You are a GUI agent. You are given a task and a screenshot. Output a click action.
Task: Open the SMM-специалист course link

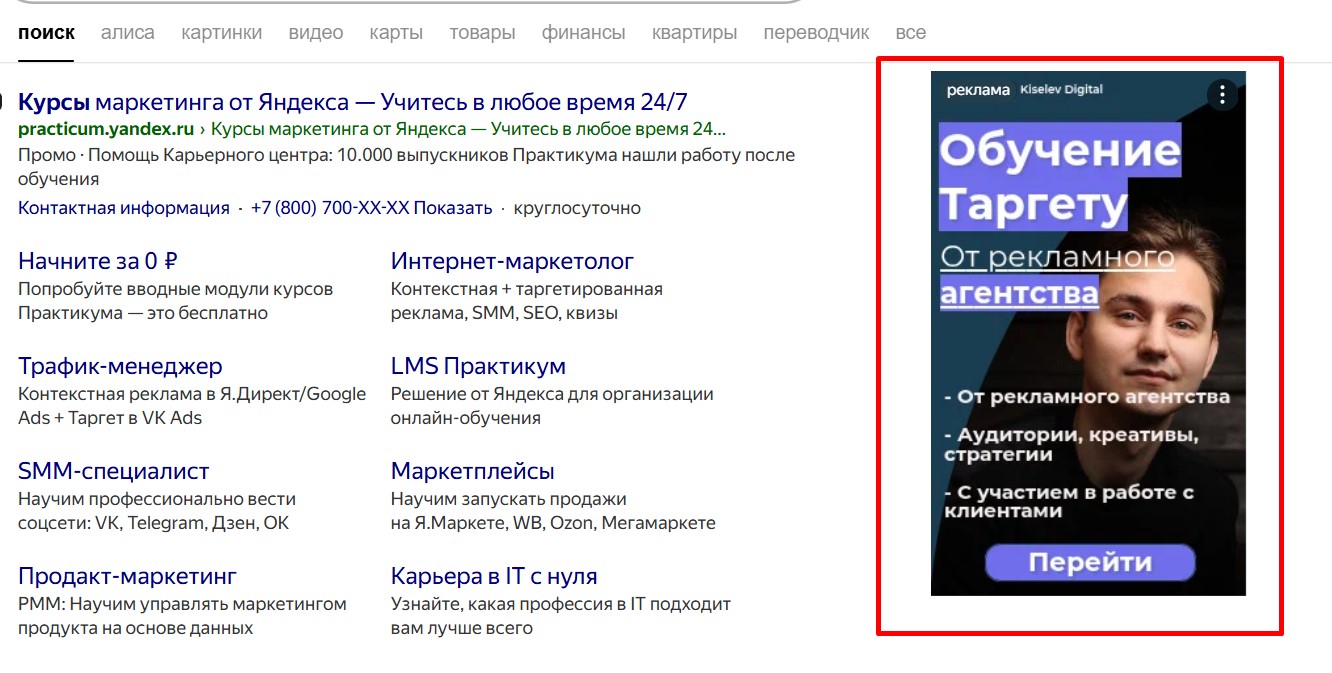point(114,471)
